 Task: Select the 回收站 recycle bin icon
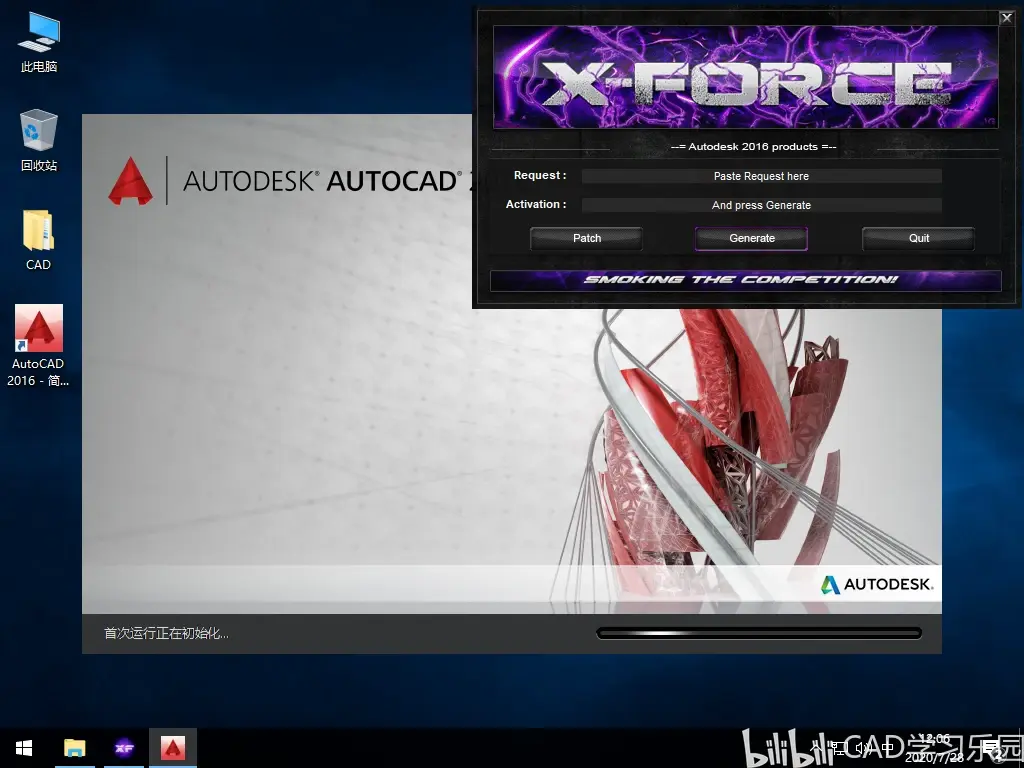(x=39, y=141)
